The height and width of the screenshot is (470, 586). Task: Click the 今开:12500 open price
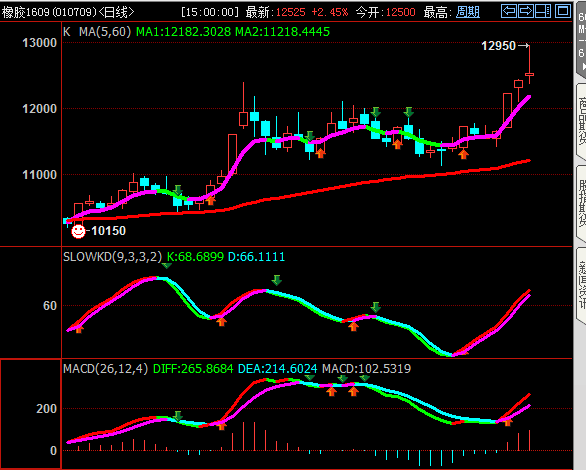385,12
